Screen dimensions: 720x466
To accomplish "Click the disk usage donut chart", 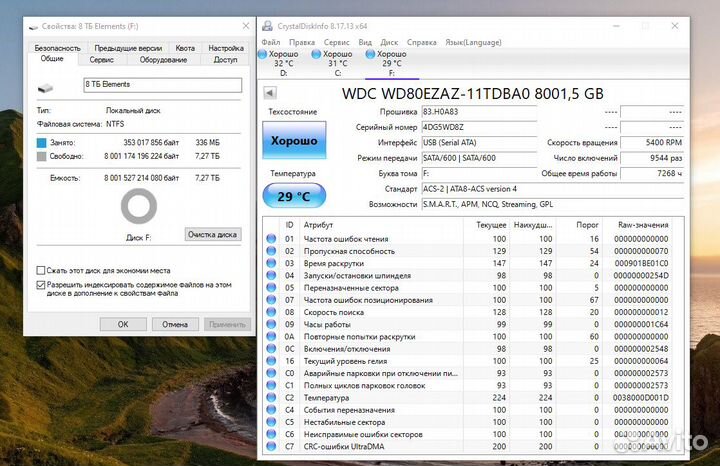I will click(x=139, y=206).
